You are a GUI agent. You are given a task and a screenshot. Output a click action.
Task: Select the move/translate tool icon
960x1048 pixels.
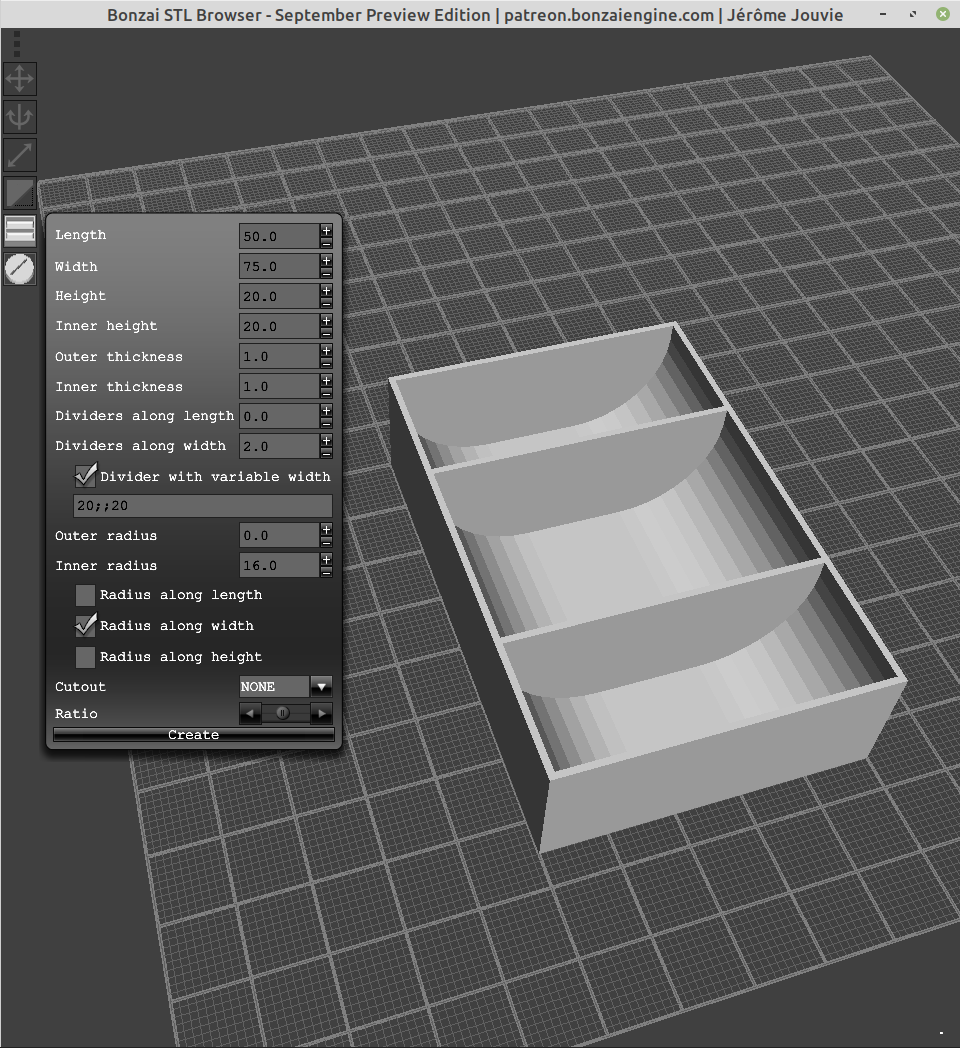[x=19, y=79]
